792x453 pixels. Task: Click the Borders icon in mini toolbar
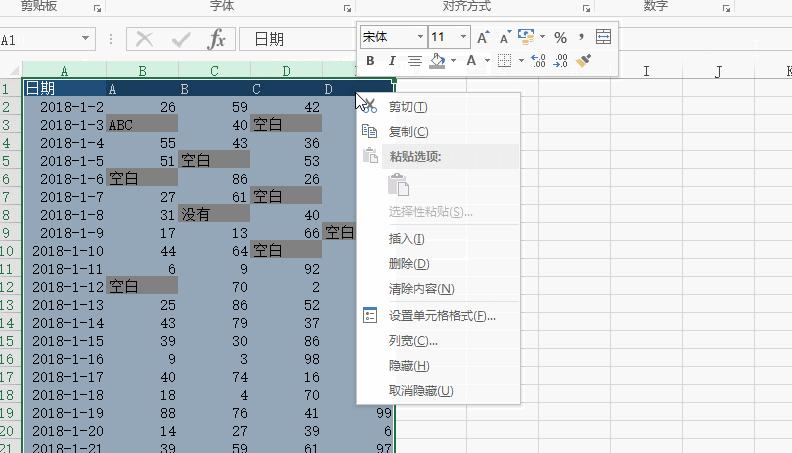tap(504, 61)
